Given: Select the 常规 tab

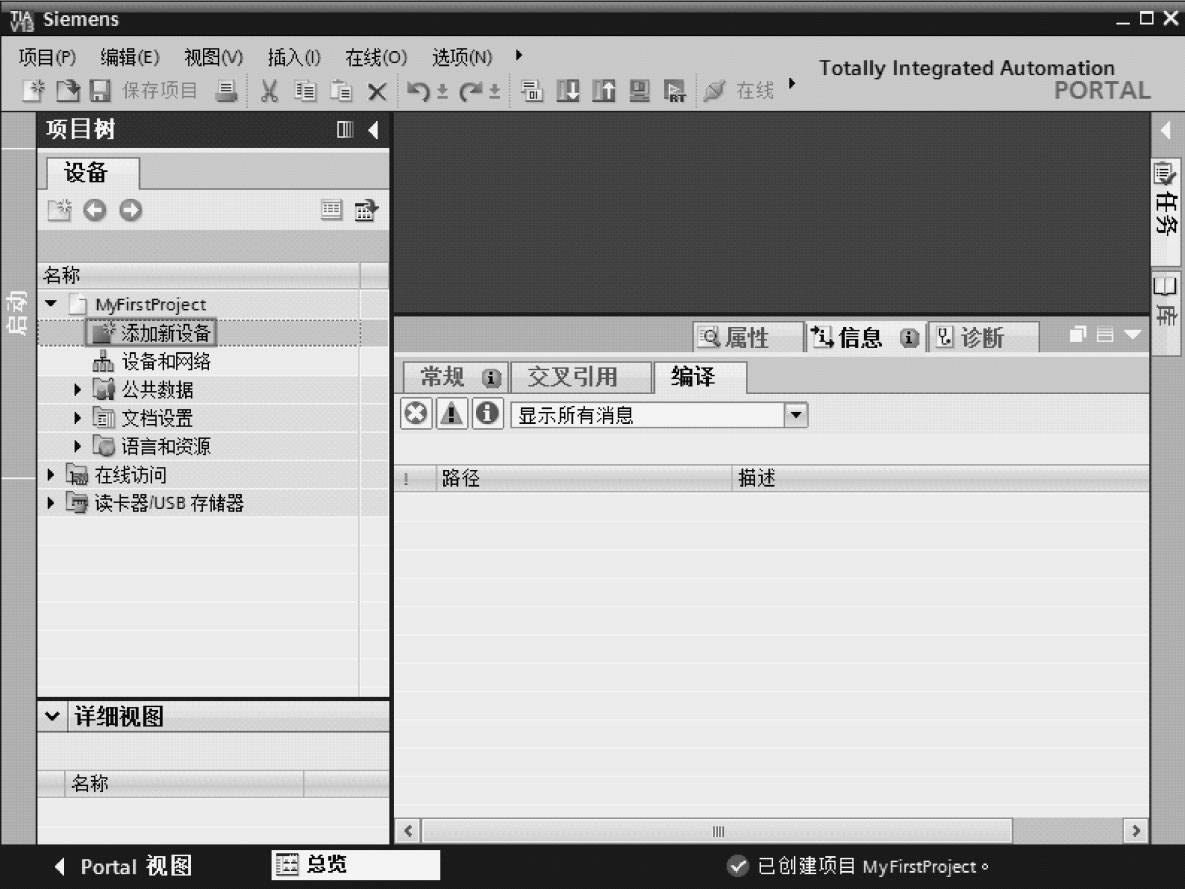Looking at the screenshot, I should tap(456, 376).
